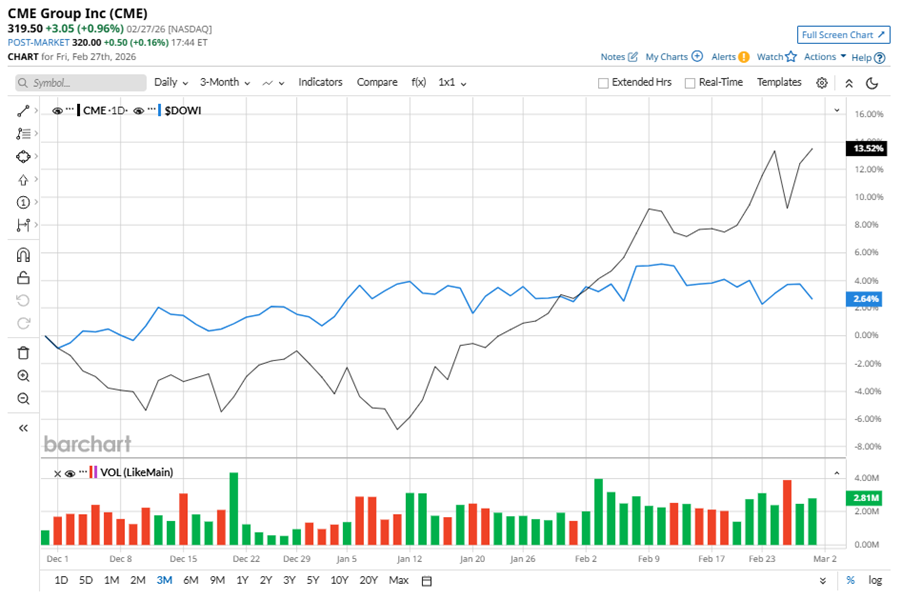Image resolution: width=902 pixels, height=600 pixels.
Task: Open the chart type line dropdown
Action: click(x=273, y=83)
